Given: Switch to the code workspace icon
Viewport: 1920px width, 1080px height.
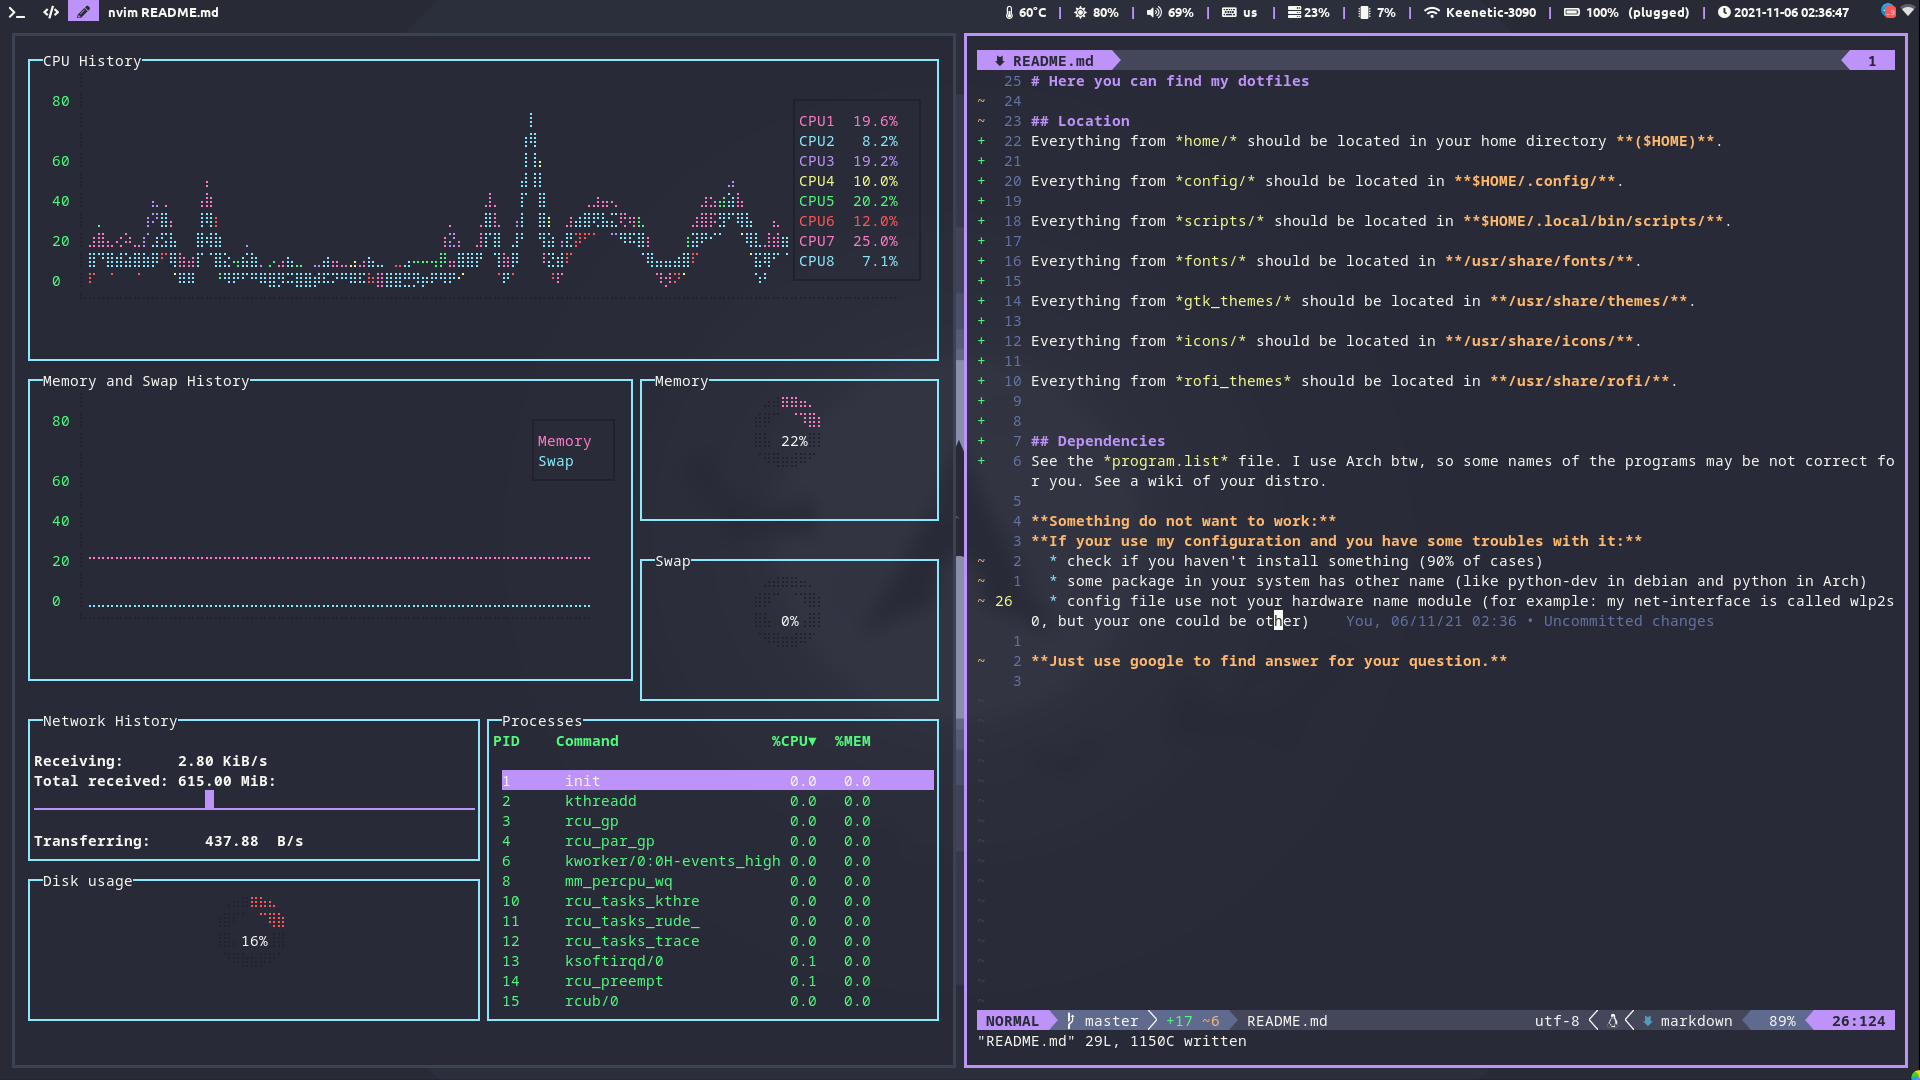Looking at the screenshot, I should tap(51, 13).
